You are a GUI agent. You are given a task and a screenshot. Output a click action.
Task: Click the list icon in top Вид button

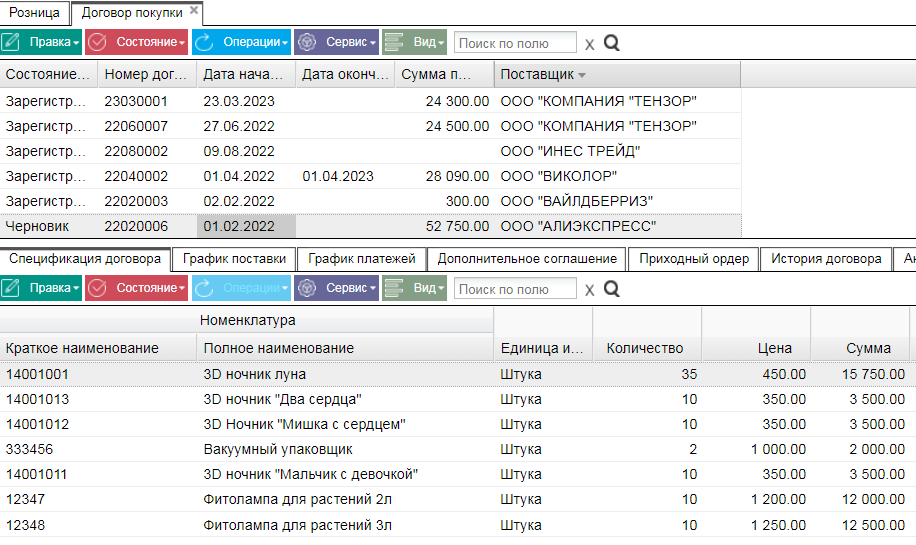tap(394, 42)
